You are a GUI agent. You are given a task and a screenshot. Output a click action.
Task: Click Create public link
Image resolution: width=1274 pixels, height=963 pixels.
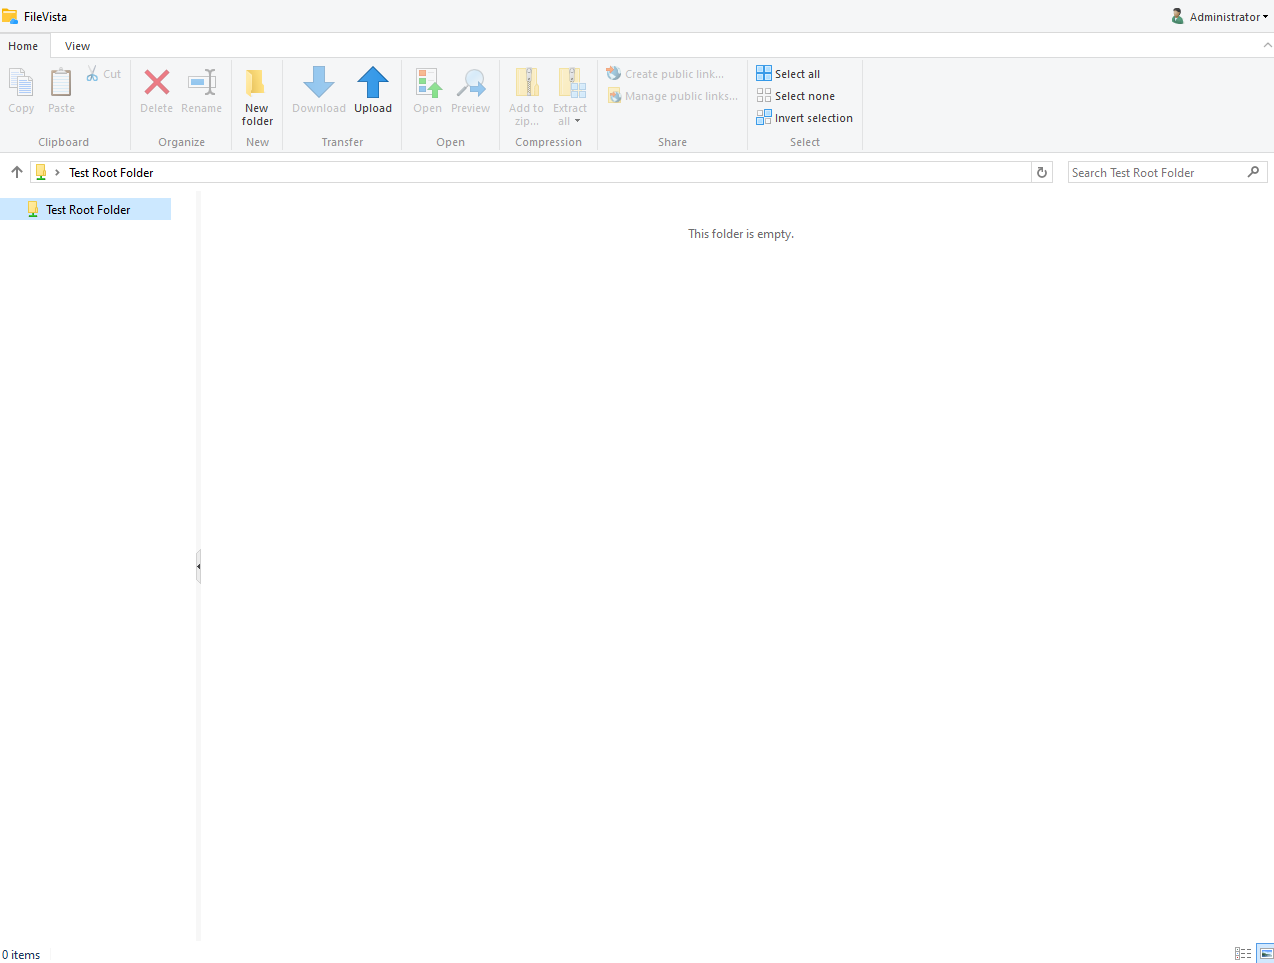665,74
